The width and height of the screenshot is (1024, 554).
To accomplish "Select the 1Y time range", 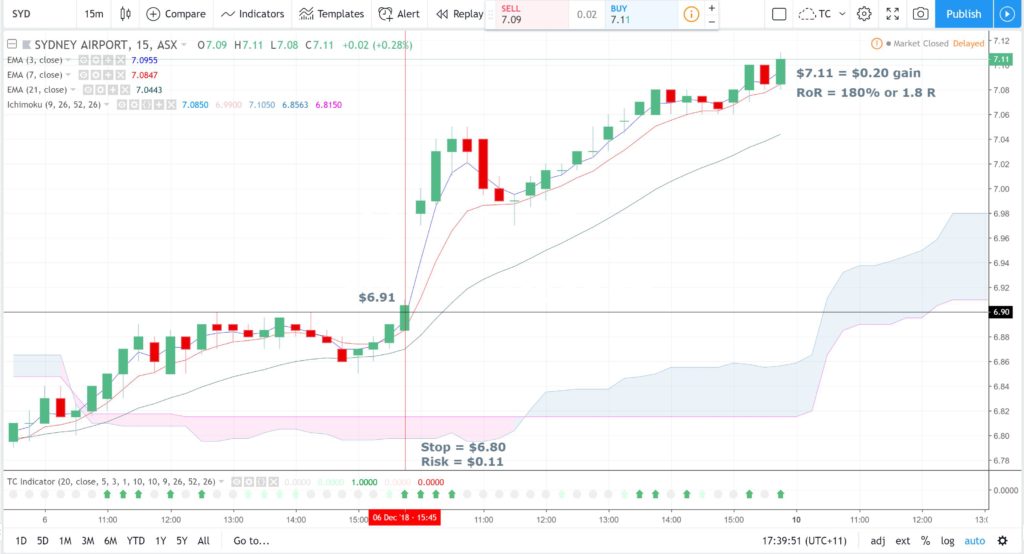I will (x=160, y=540).
